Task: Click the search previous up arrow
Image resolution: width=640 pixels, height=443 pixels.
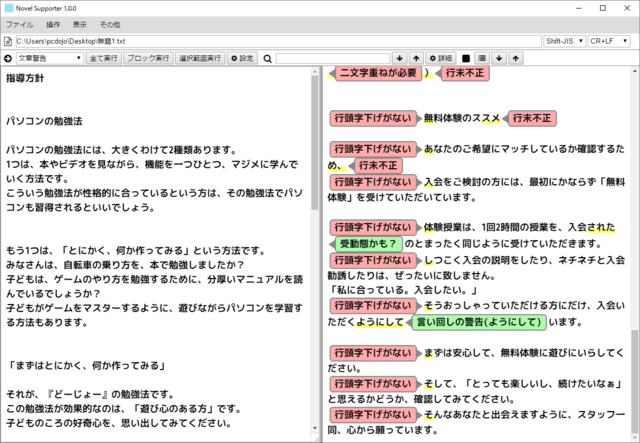Action: 415,59
